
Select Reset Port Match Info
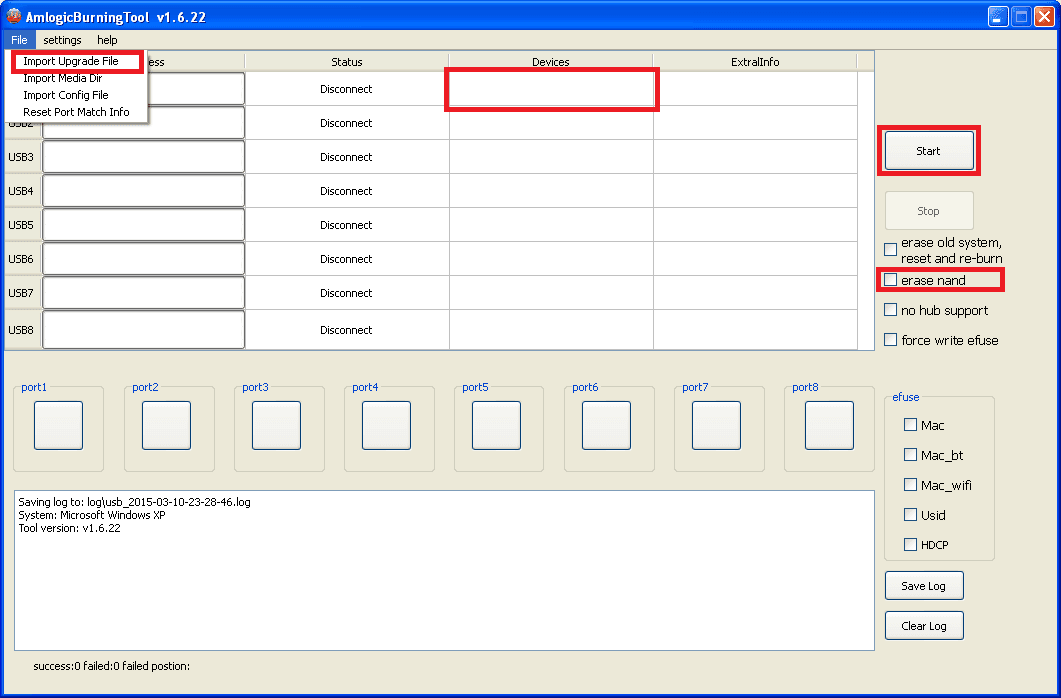coord(76,112)
